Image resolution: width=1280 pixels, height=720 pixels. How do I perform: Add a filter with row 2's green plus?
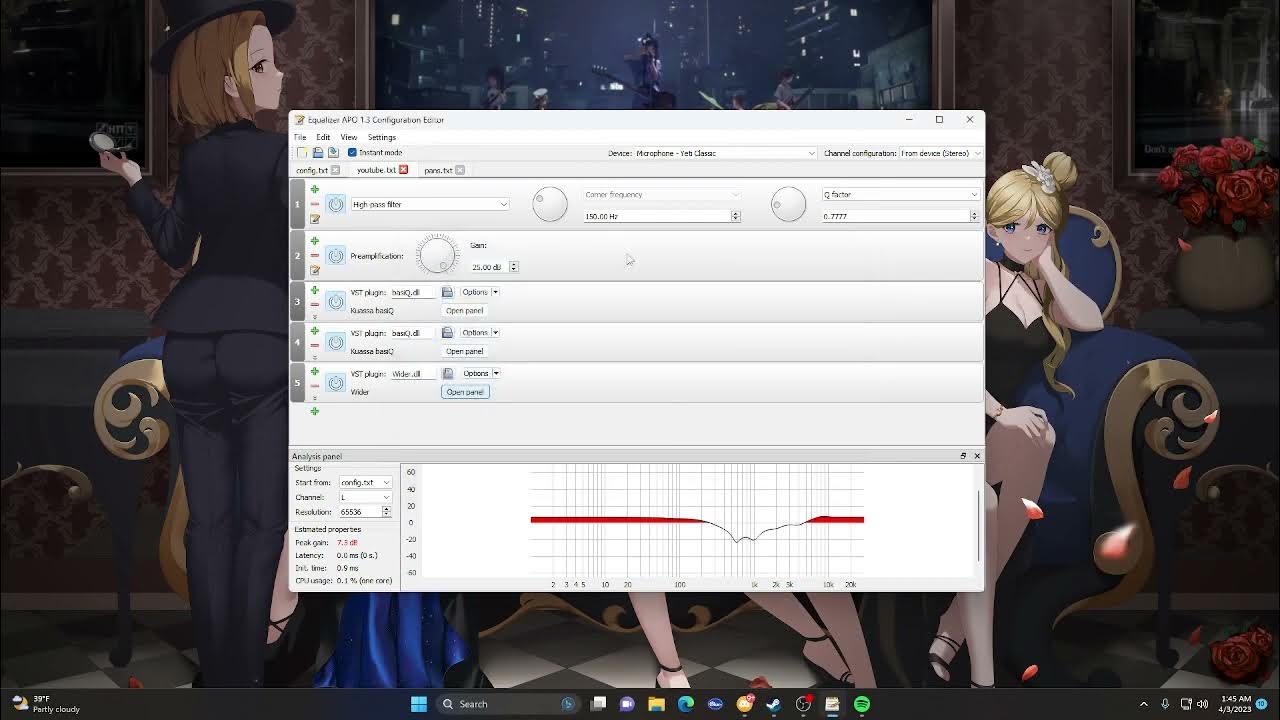click(315, 241)
